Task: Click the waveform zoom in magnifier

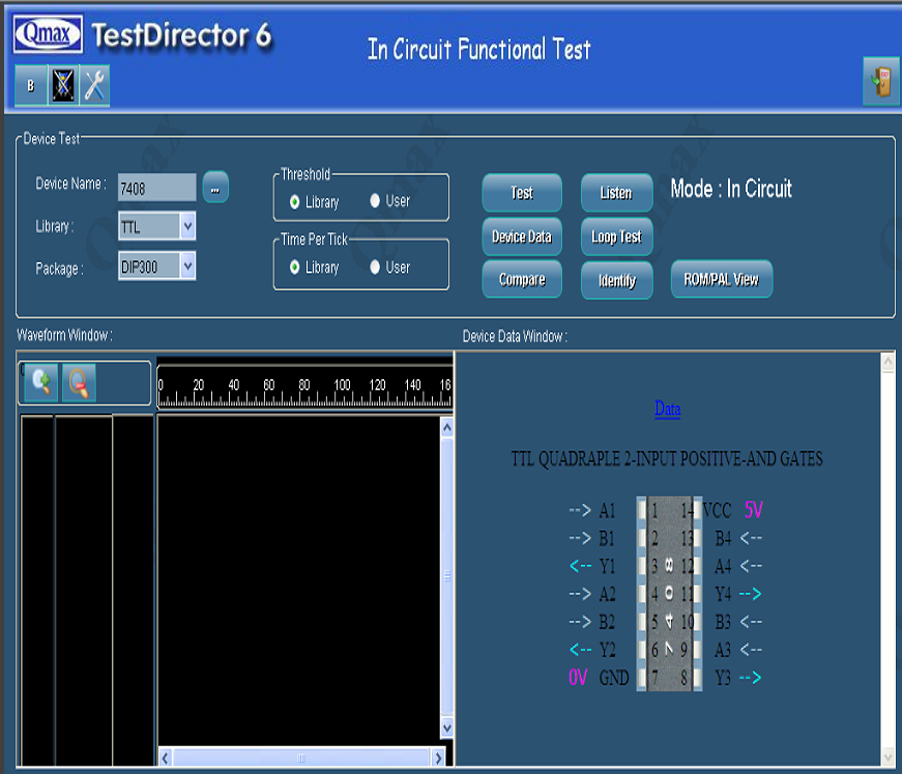Action: point(41,382)
